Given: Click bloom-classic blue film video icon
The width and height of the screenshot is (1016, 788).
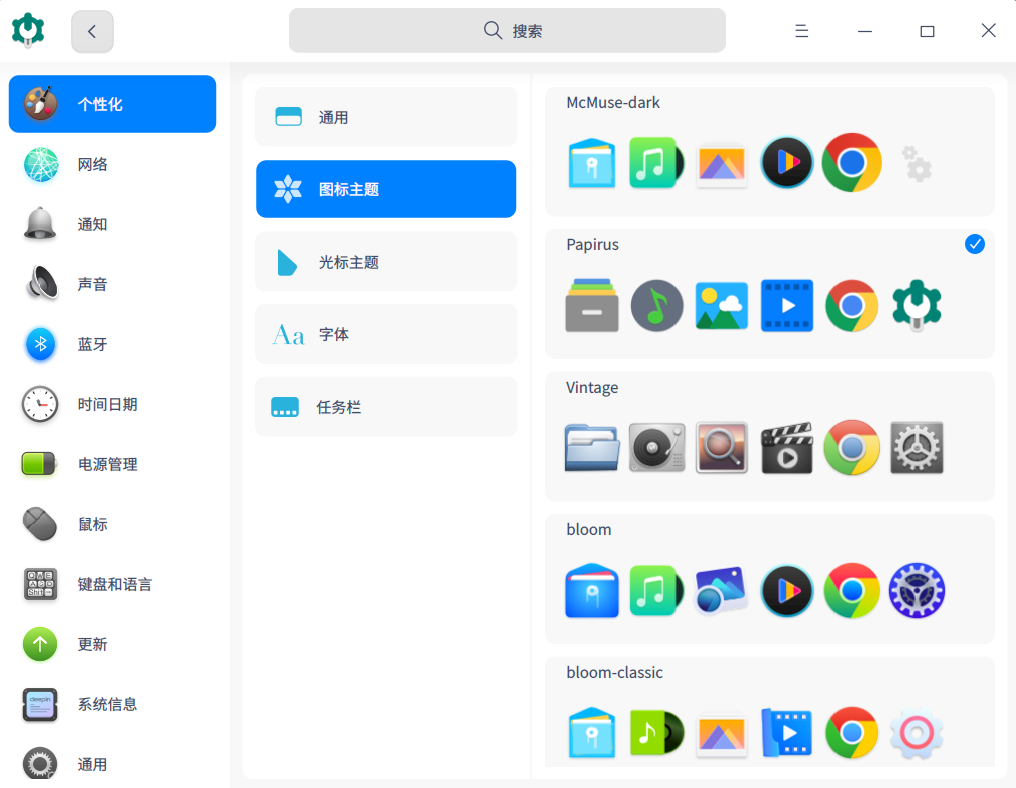Looking at the screenshot, I should pyautogui.click(x=787, y=733).
